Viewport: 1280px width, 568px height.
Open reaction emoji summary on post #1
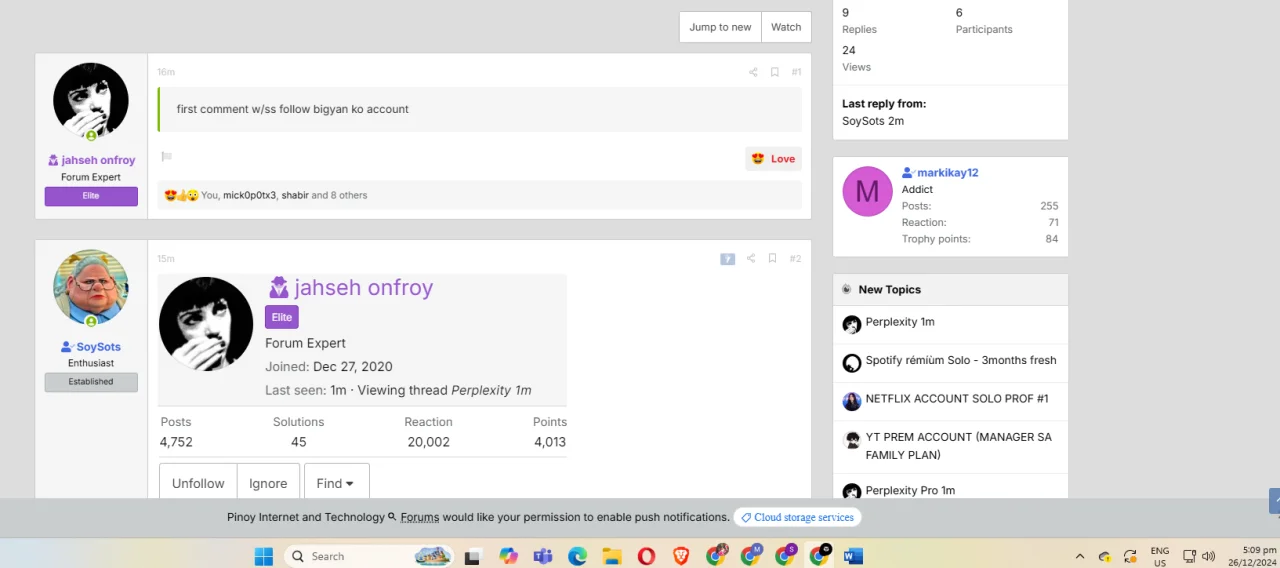click(x=179, y=195)
